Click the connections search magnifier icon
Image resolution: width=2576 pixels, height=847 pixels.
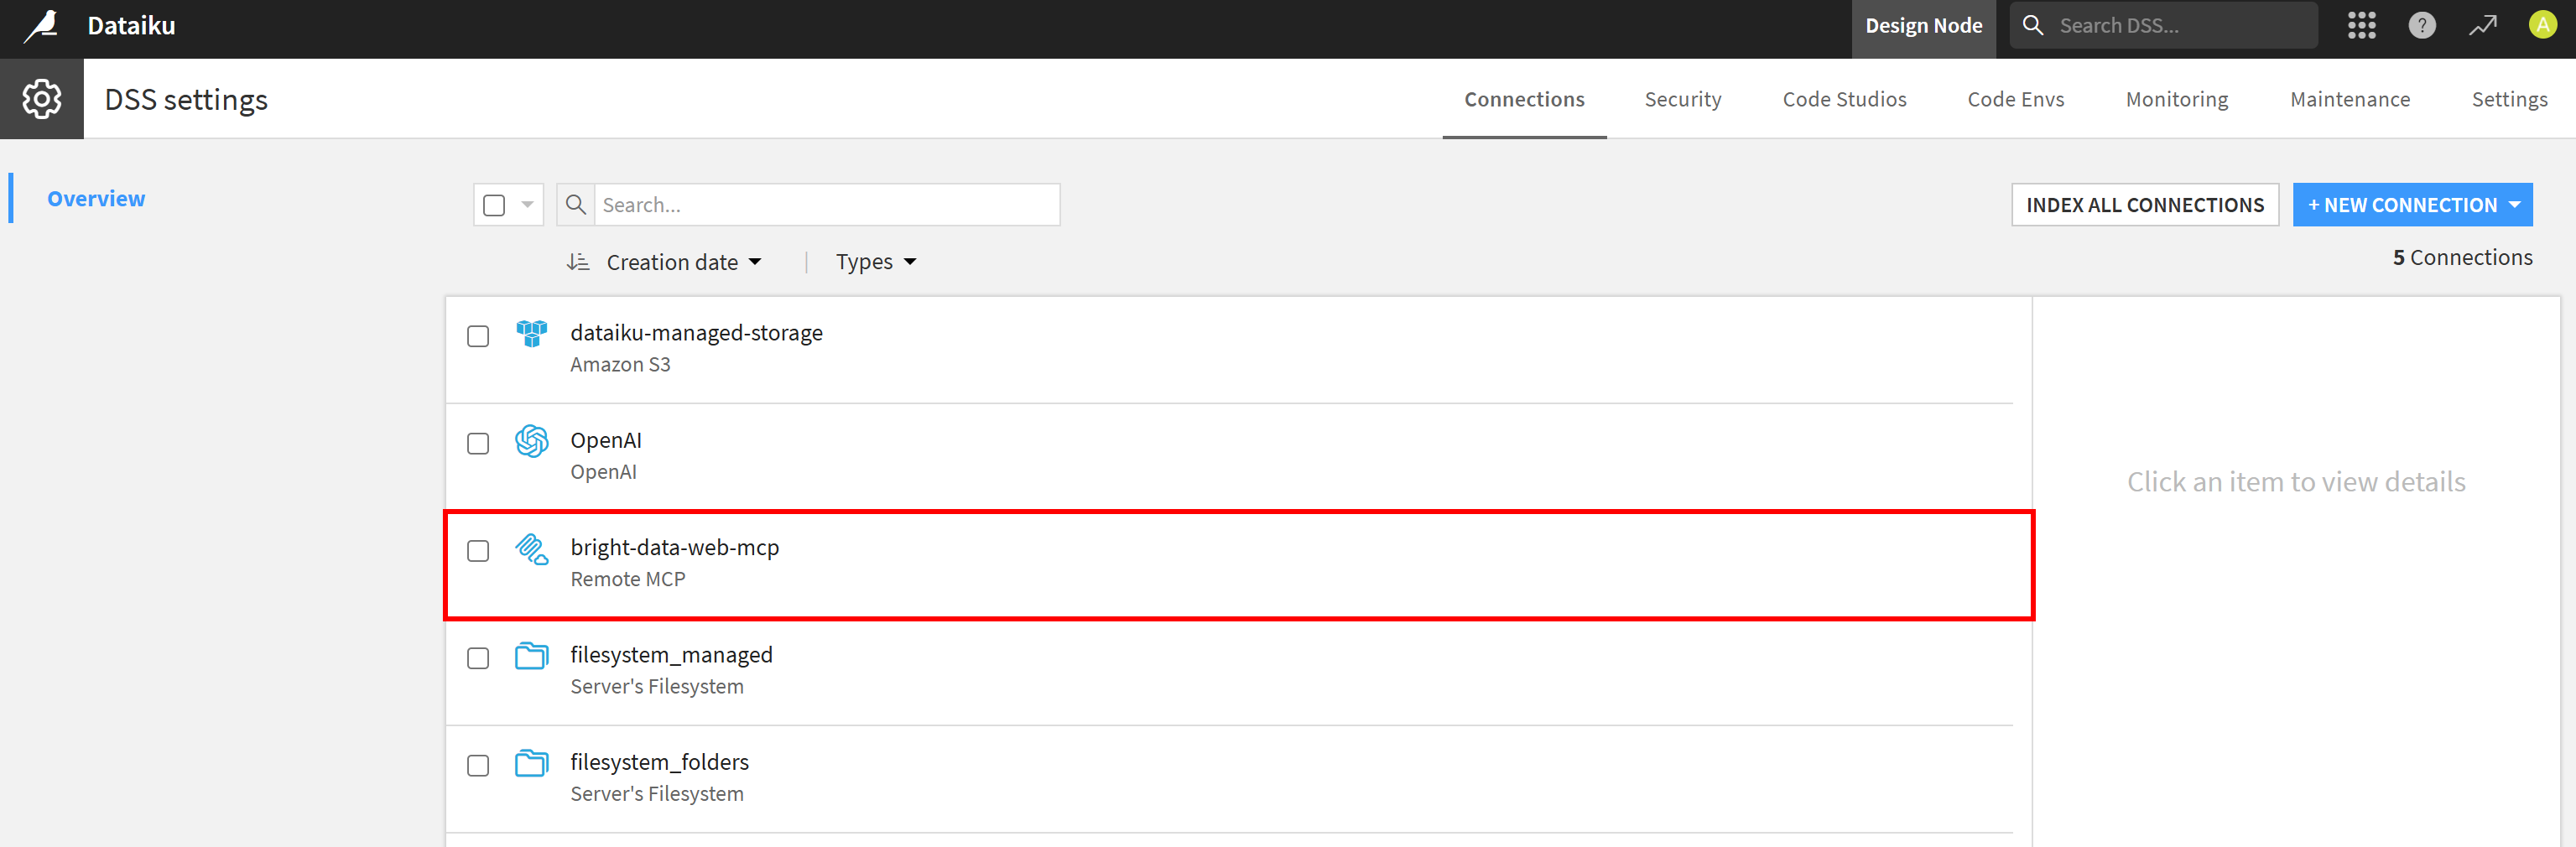coord(575,205)
